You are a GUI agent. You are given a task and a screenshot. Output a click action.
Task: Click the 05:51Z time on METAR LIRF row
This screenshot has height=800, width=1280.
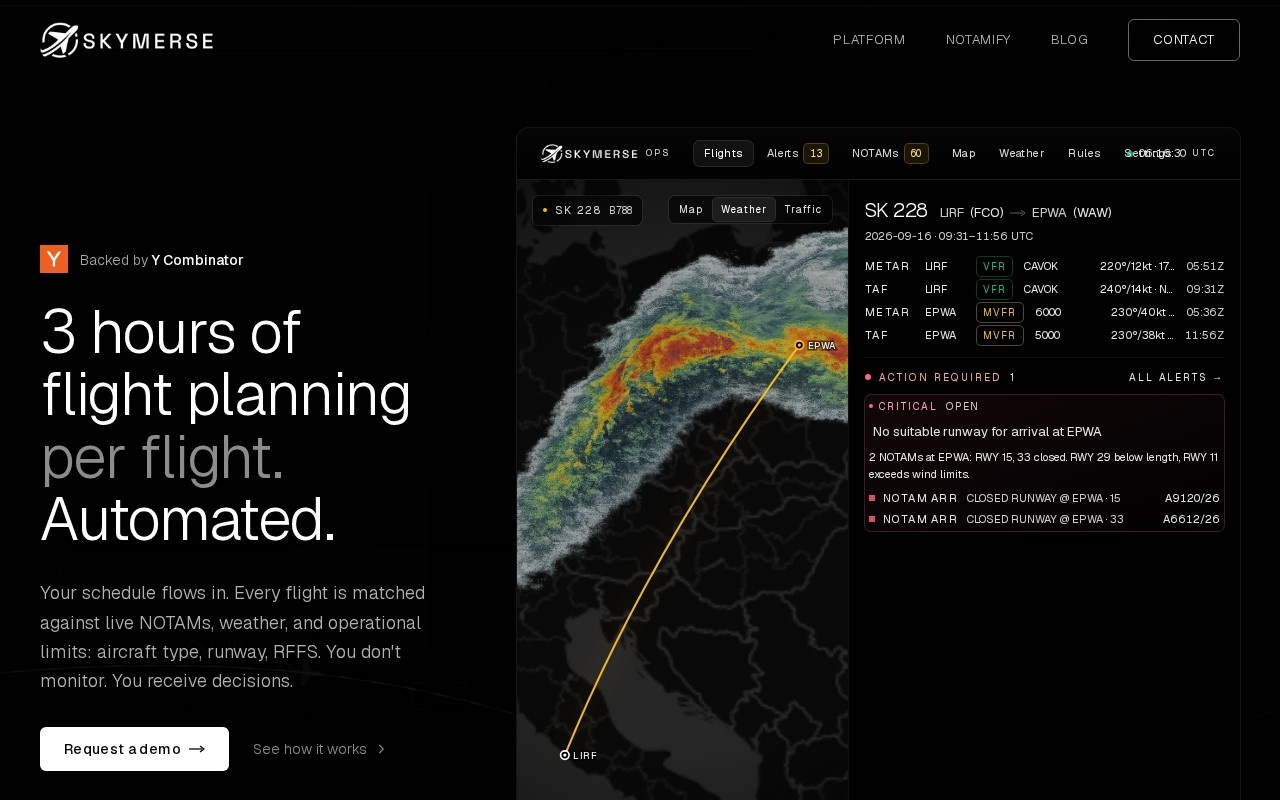(1205, 266)
